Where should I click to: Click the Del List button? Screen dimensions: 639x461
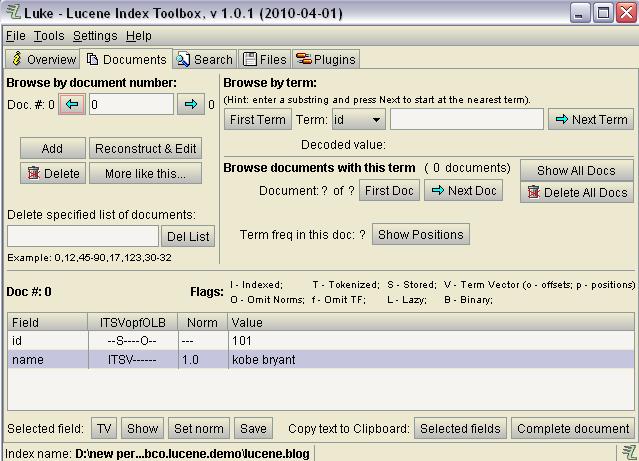point(188,236)
